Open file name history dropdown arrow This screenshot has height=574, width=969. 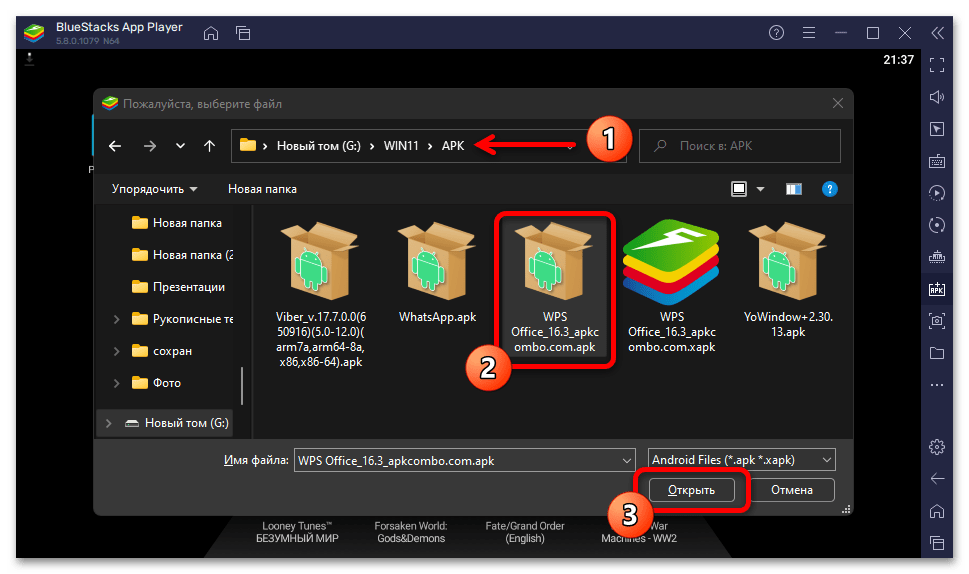pos(626,460)
